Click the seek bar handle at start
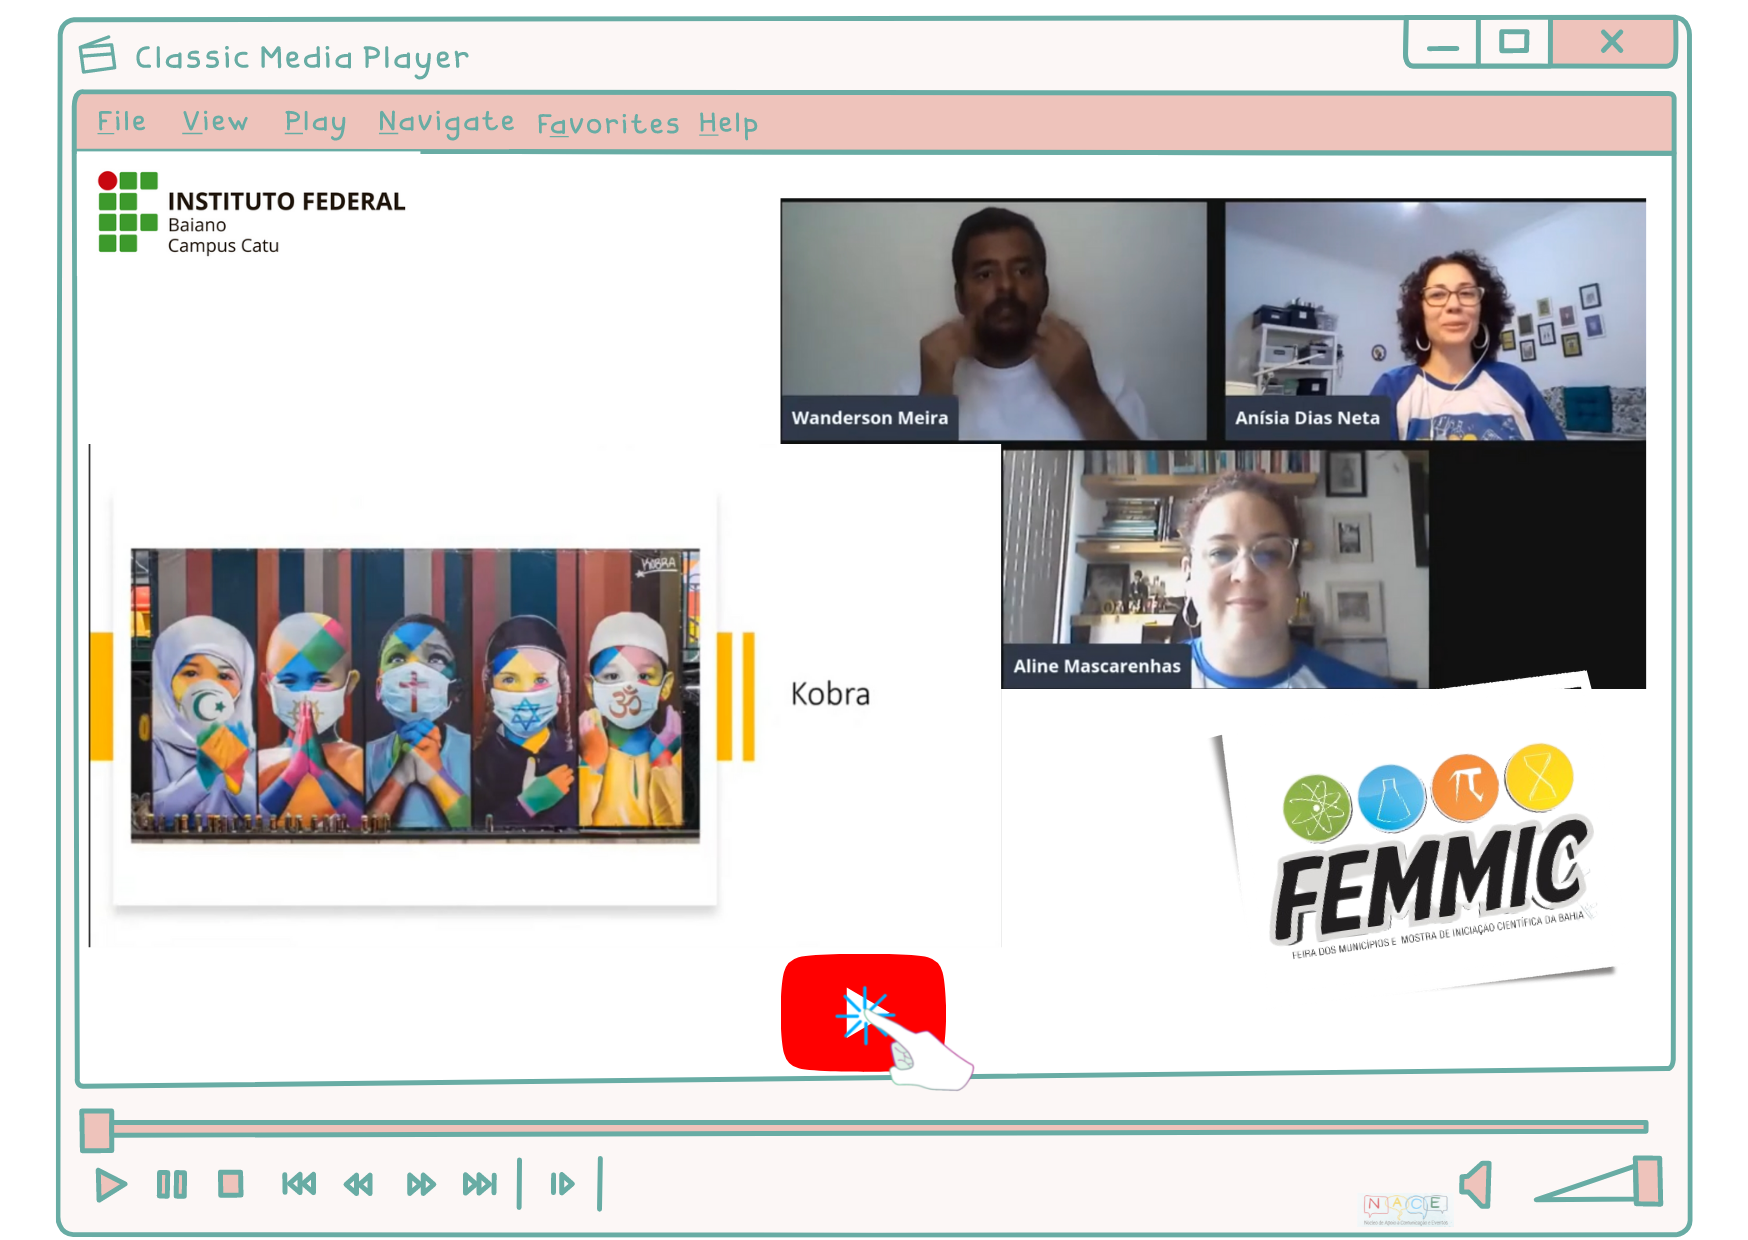Screen dimensions: 1748x1240 [97, 1130]
